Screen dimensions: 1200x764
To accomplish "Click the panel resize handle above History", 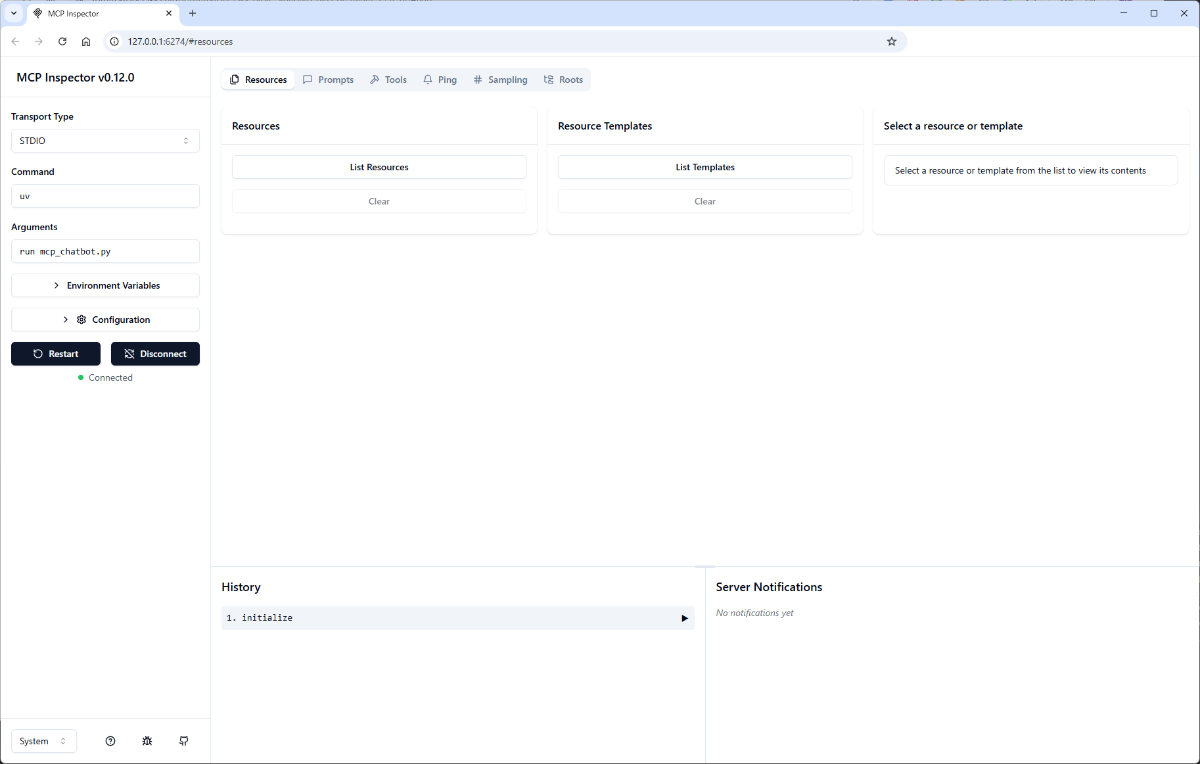I will pos(705,567).
